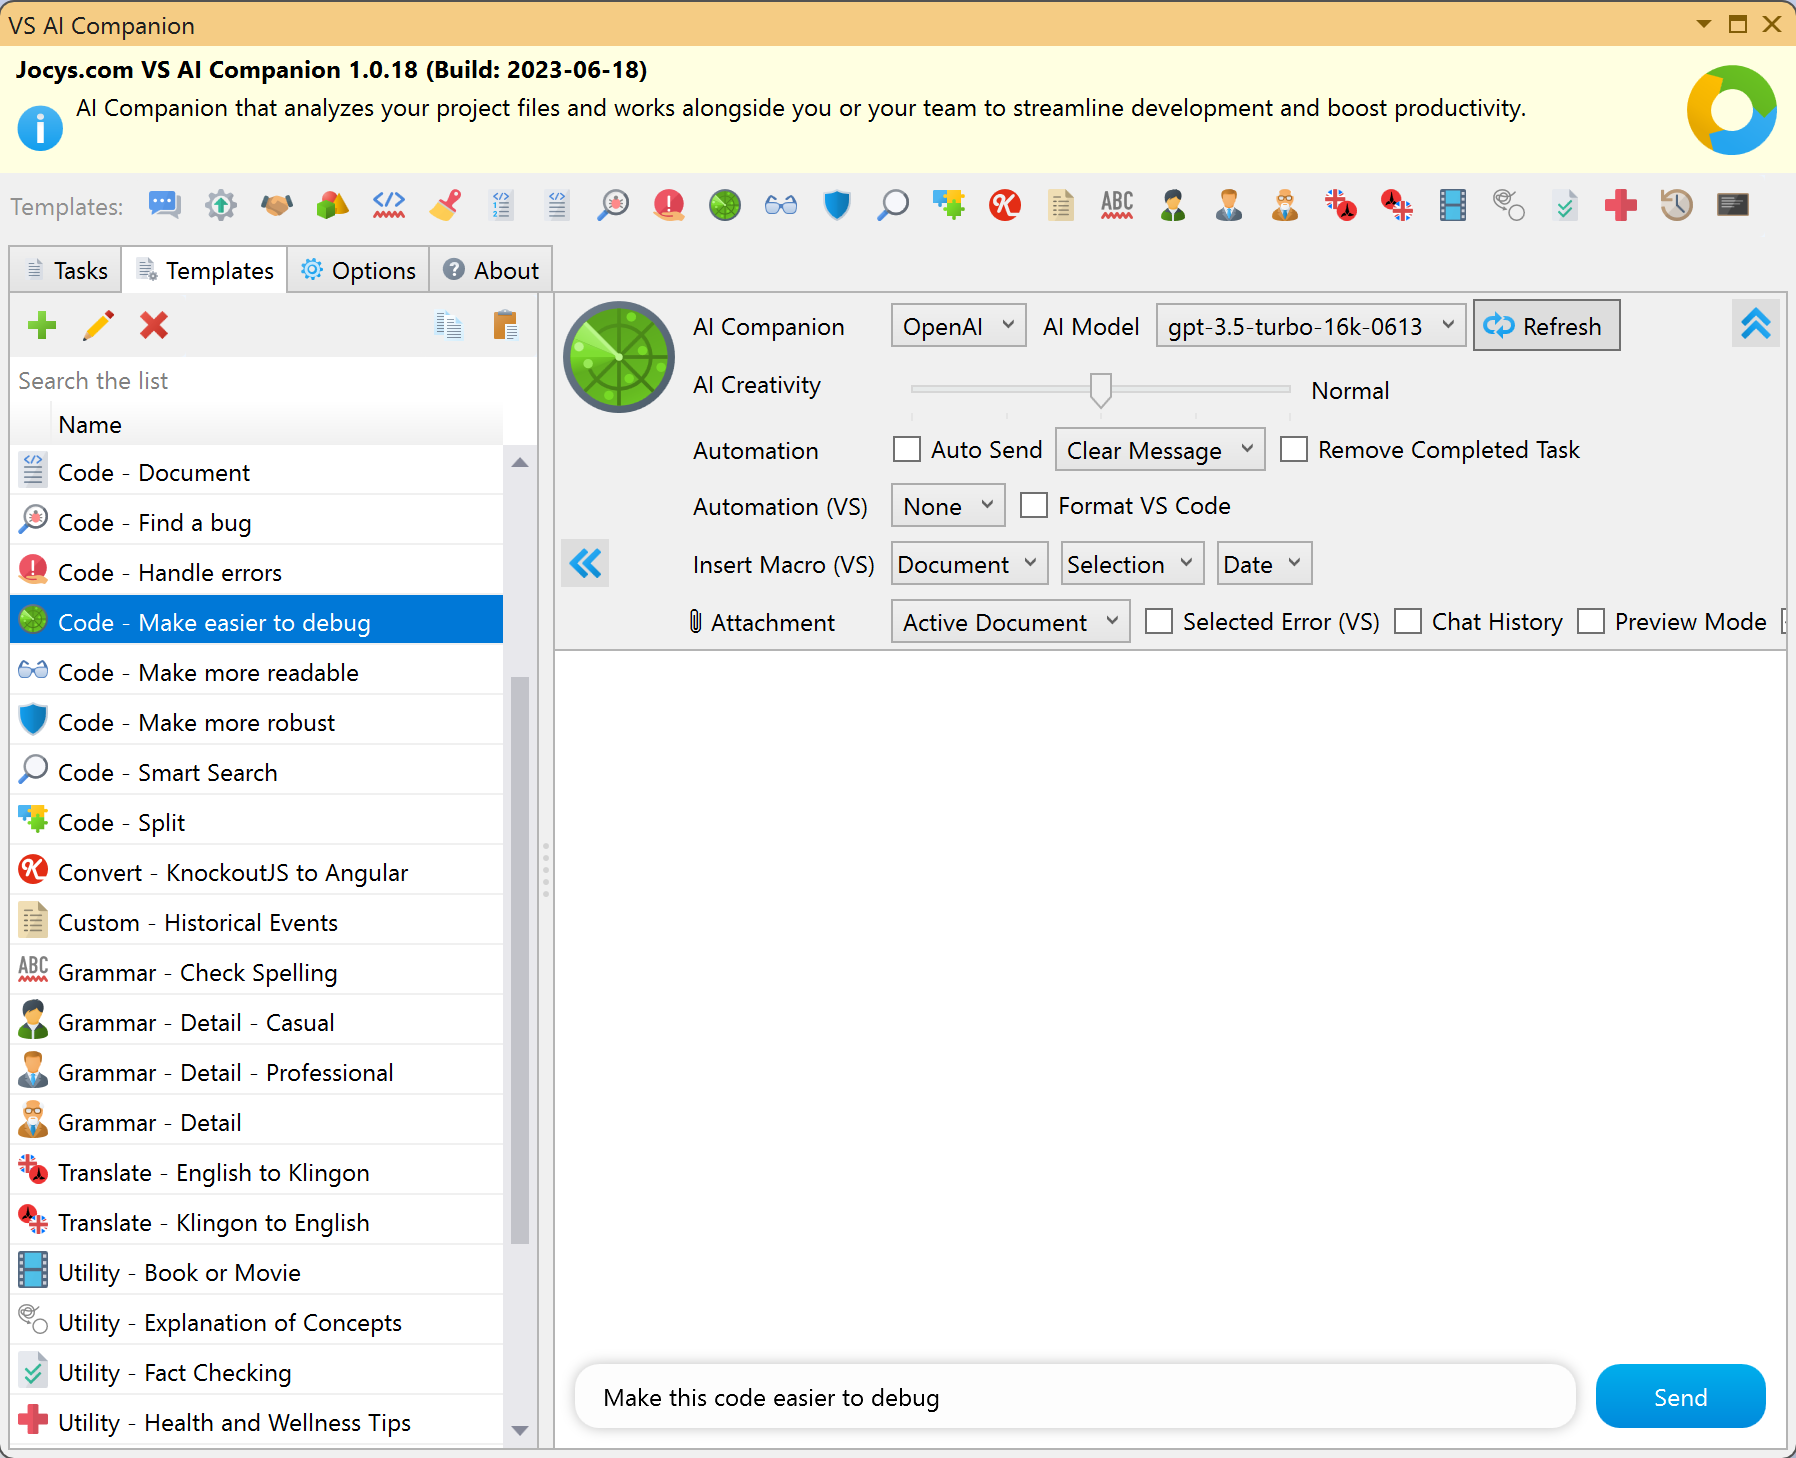Screen dimensions: 1796x1458
Task: Click the Convert KnockoutJS to Angular K icon
Action: pyautogui.click(x=33, y=869)
